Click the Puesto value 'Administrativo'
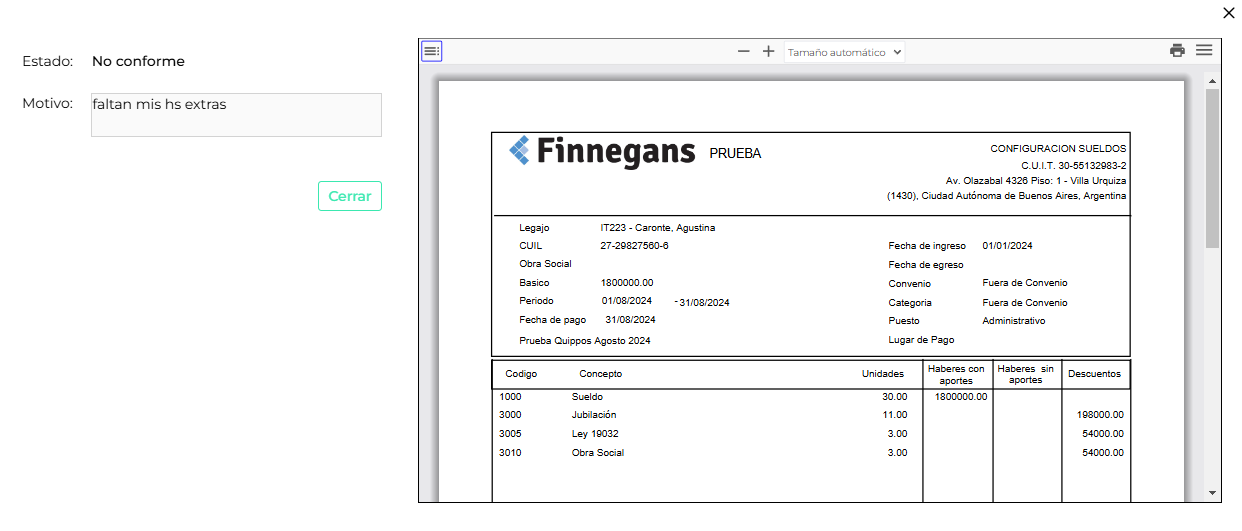 [x=1014, y=321]
